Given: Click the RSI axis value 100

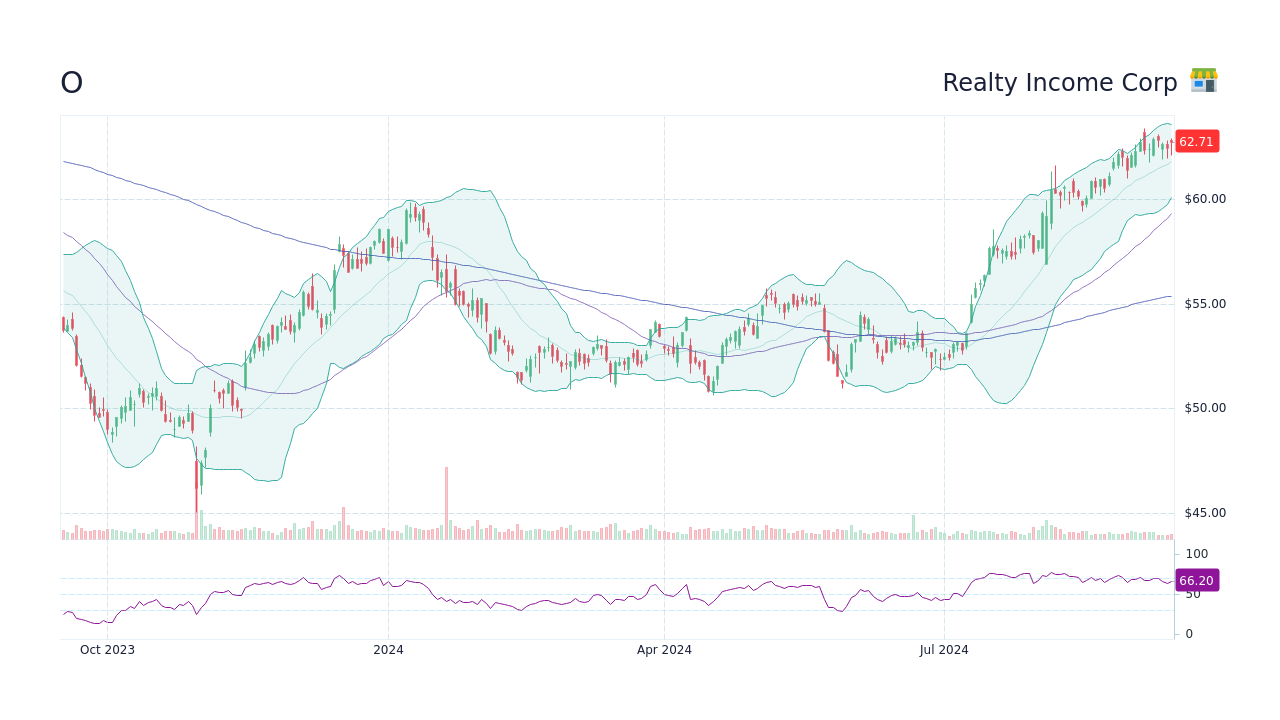Looking at the screenshot, I should pyautogui.click(x=1197, y=554).
